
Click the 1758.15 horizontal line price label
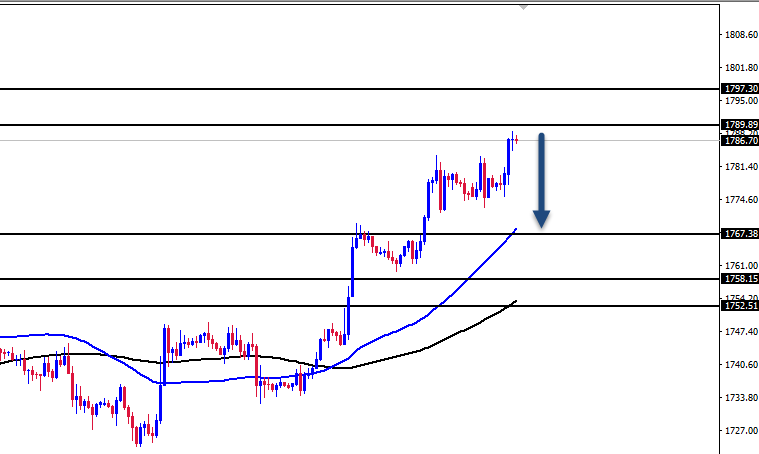click(740, 279)
